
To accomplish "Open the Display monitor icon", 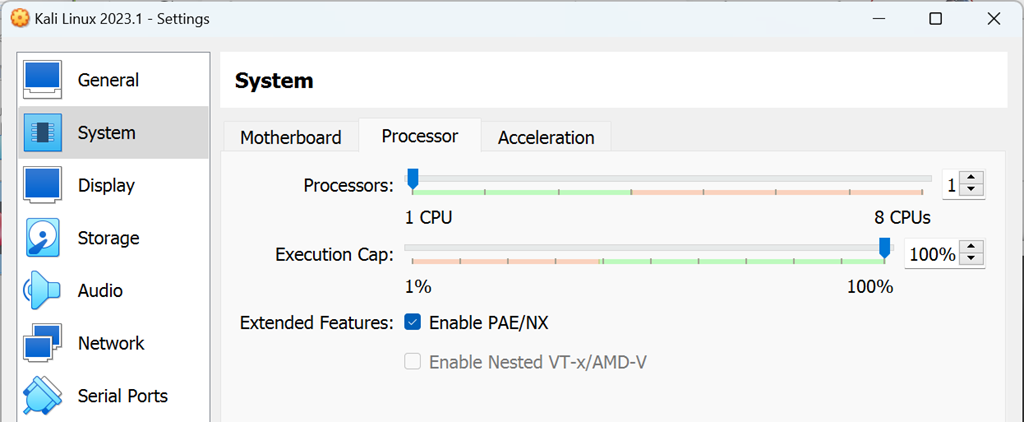I will 42,186.
